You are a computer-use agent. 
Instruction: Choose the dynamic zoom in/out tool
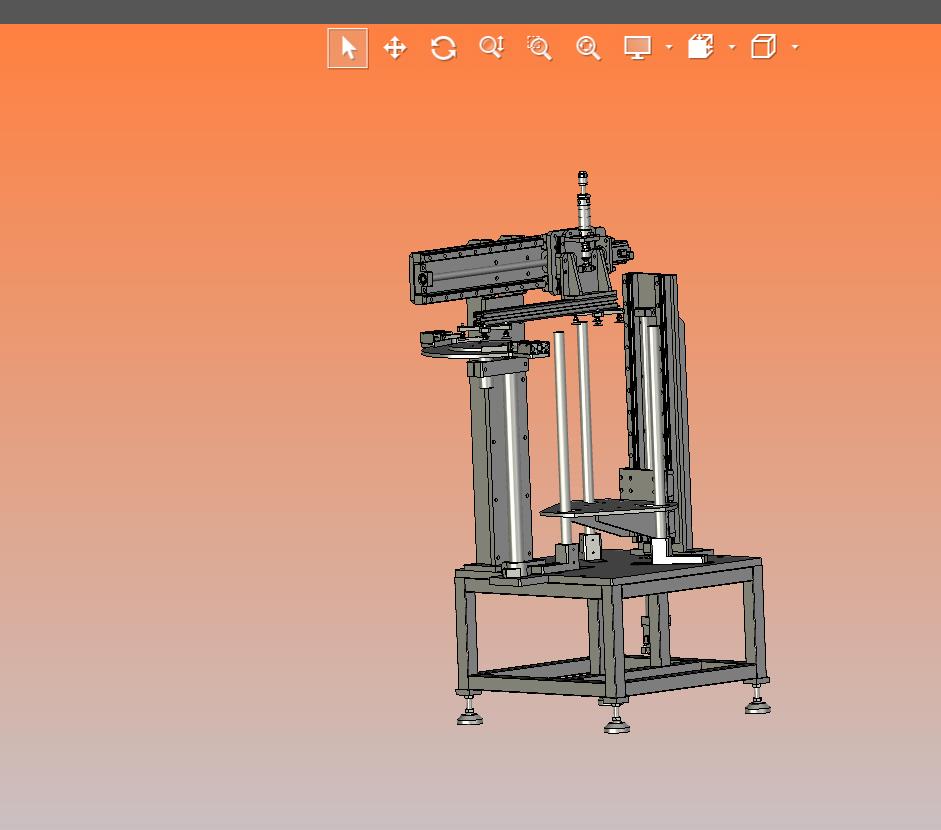[x=492, y=47]
